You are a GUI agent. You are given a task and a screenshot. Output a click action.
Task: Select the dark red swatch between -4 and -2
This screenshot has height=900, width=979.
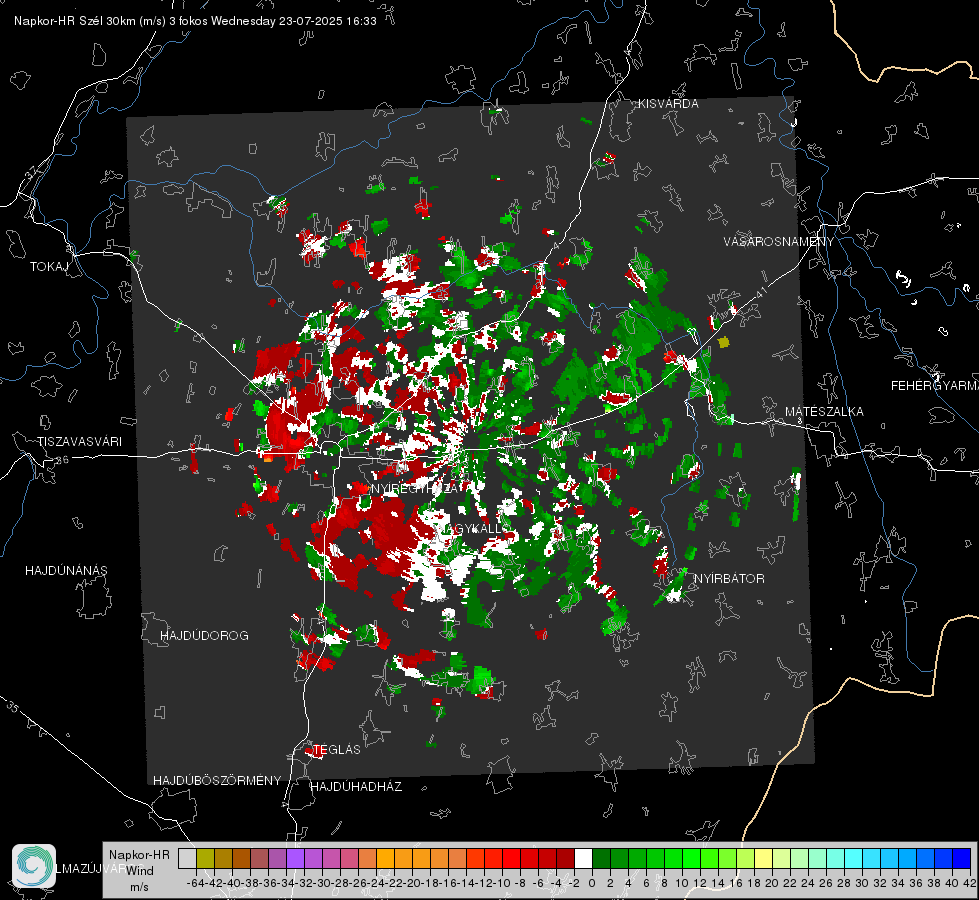coord(565,858)
